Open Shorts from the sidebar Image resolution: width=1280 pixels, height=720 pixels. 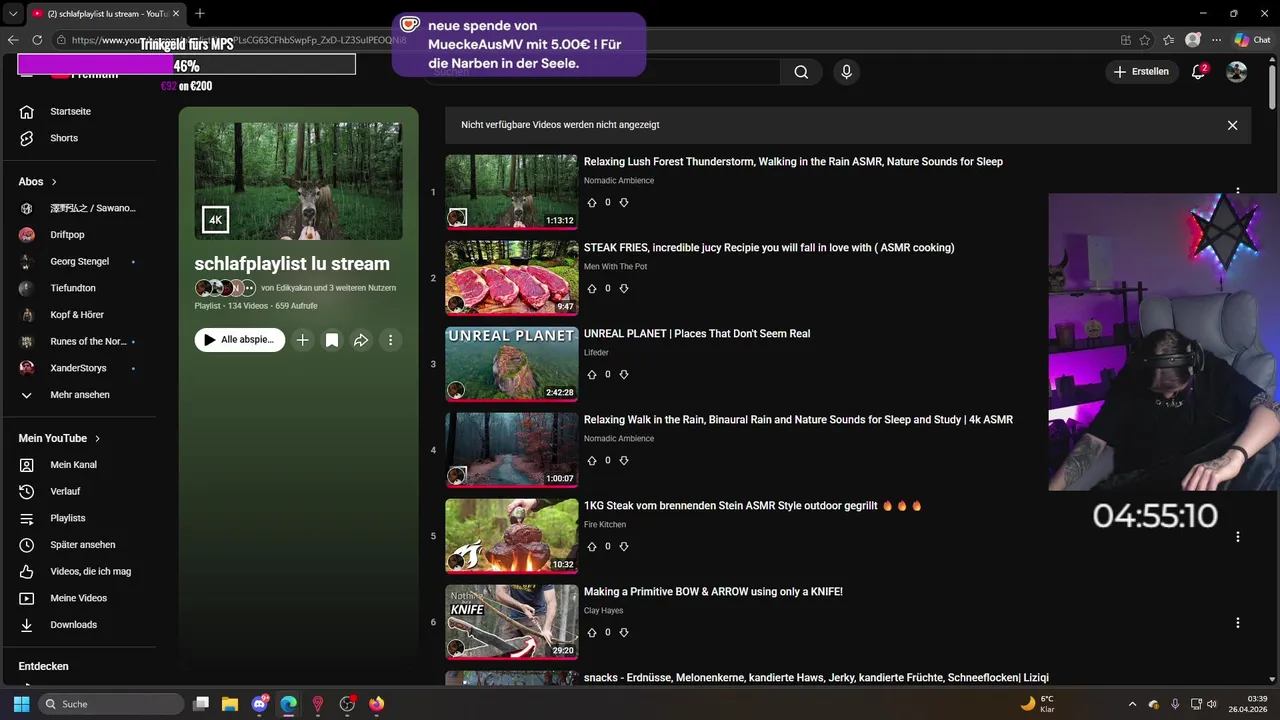click(63, 138)
